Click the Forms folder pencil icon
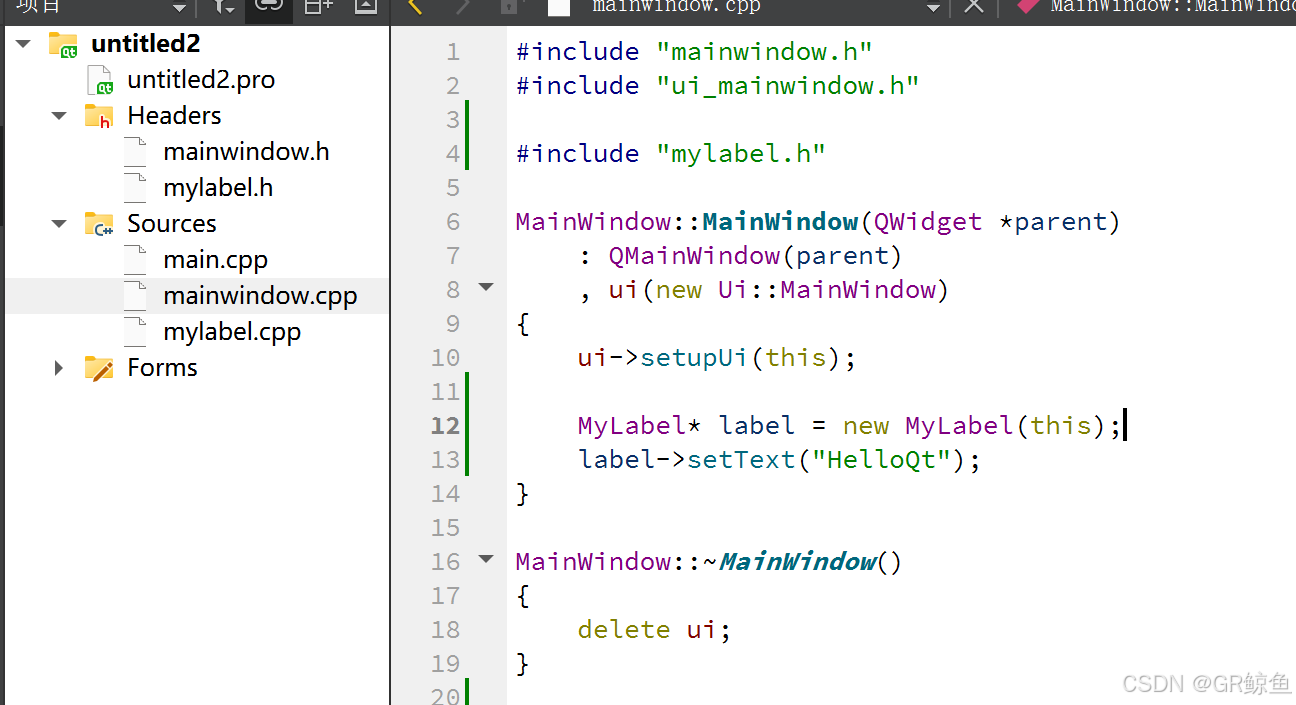Image resolution: width=1296 pixels, height=705 pixels. (99, 368)
